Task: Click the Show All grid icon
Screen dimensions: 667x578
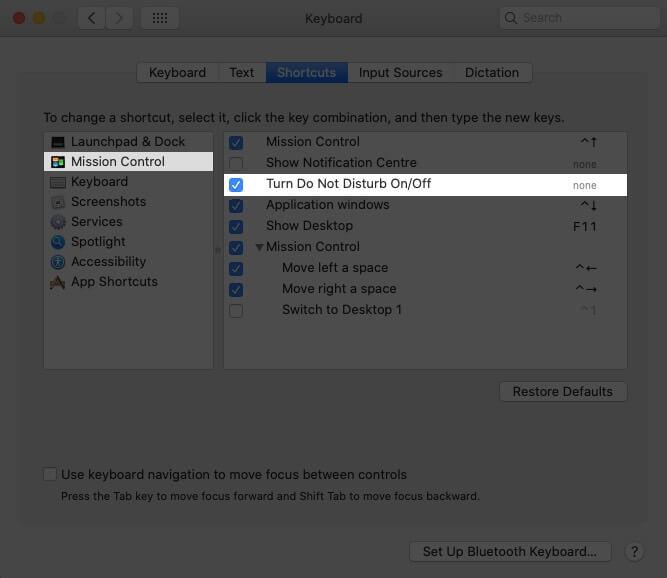Action: (x=160, y=18)
